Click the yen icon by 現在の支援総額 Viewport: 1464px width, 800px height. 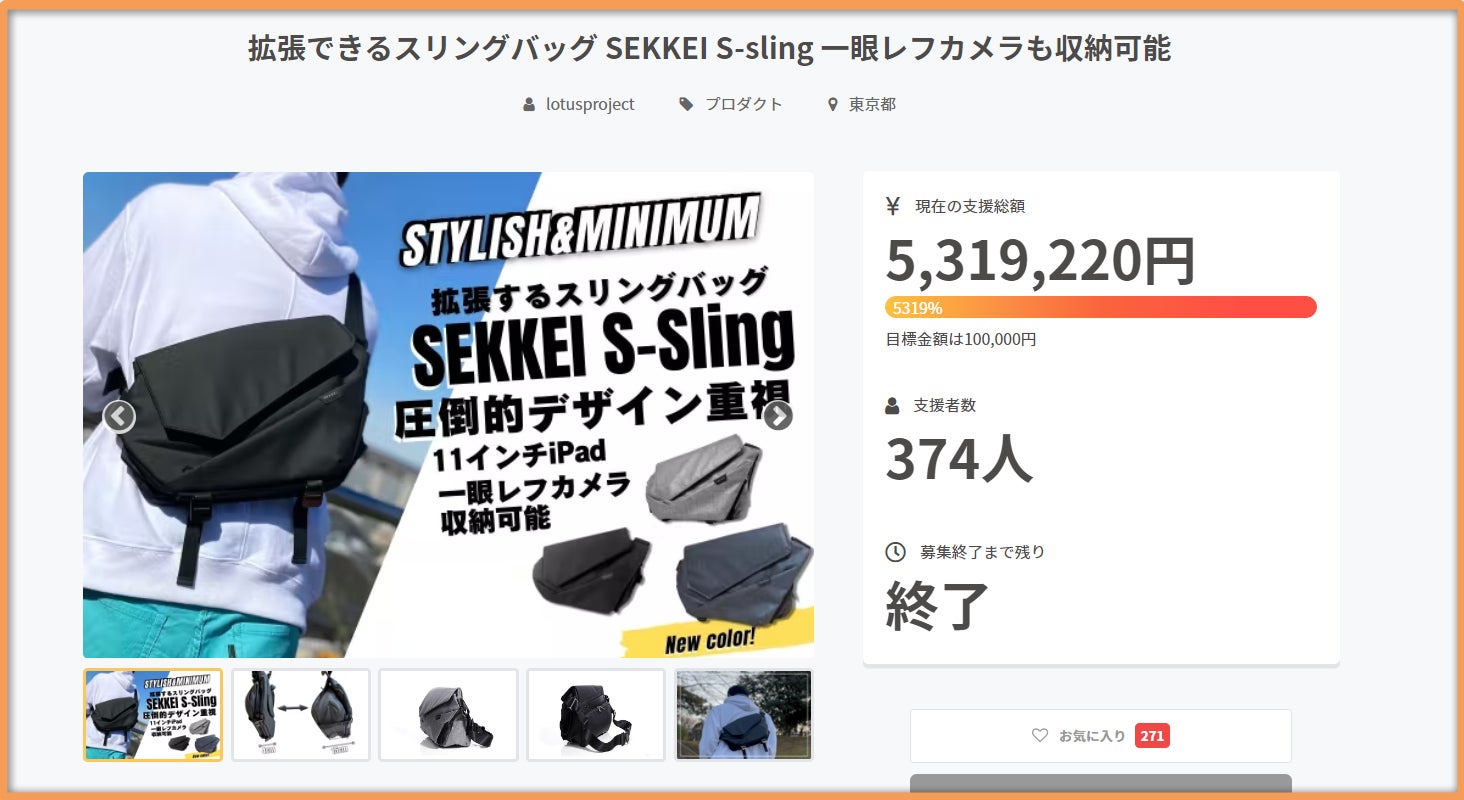tap(893, 206)
